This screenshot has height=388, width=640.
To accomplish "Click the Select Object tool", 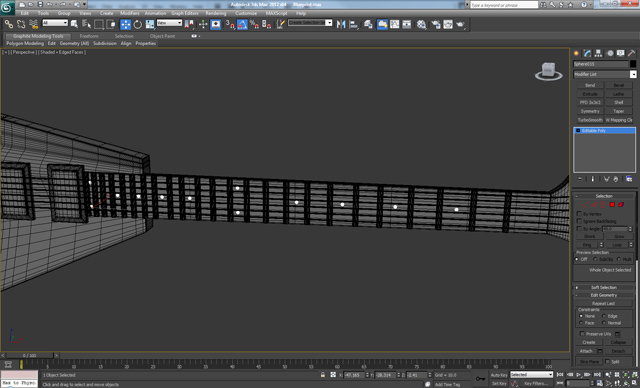I will [x=74, y=24].
